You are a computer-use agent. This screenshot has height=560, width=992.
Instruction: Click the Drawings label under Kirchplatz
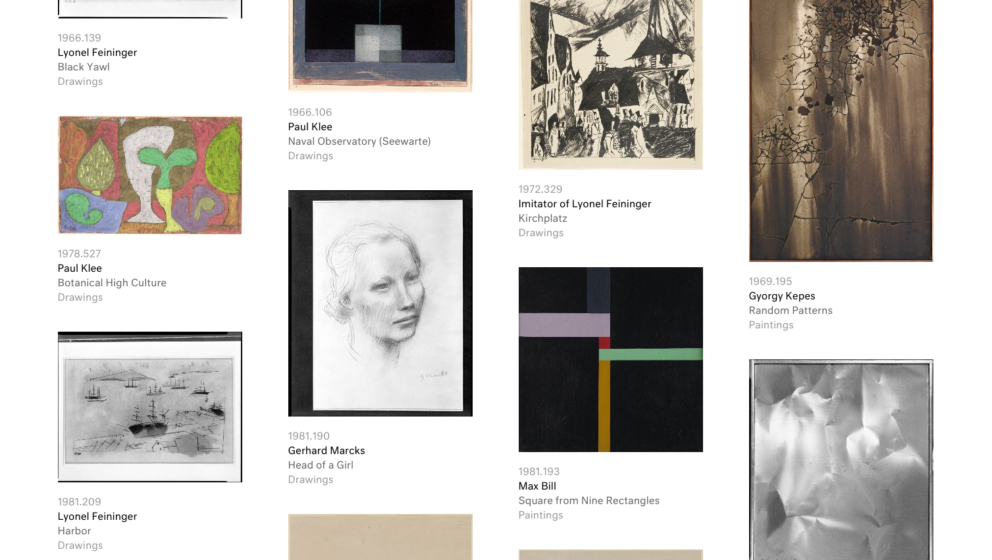click(541, 233)
